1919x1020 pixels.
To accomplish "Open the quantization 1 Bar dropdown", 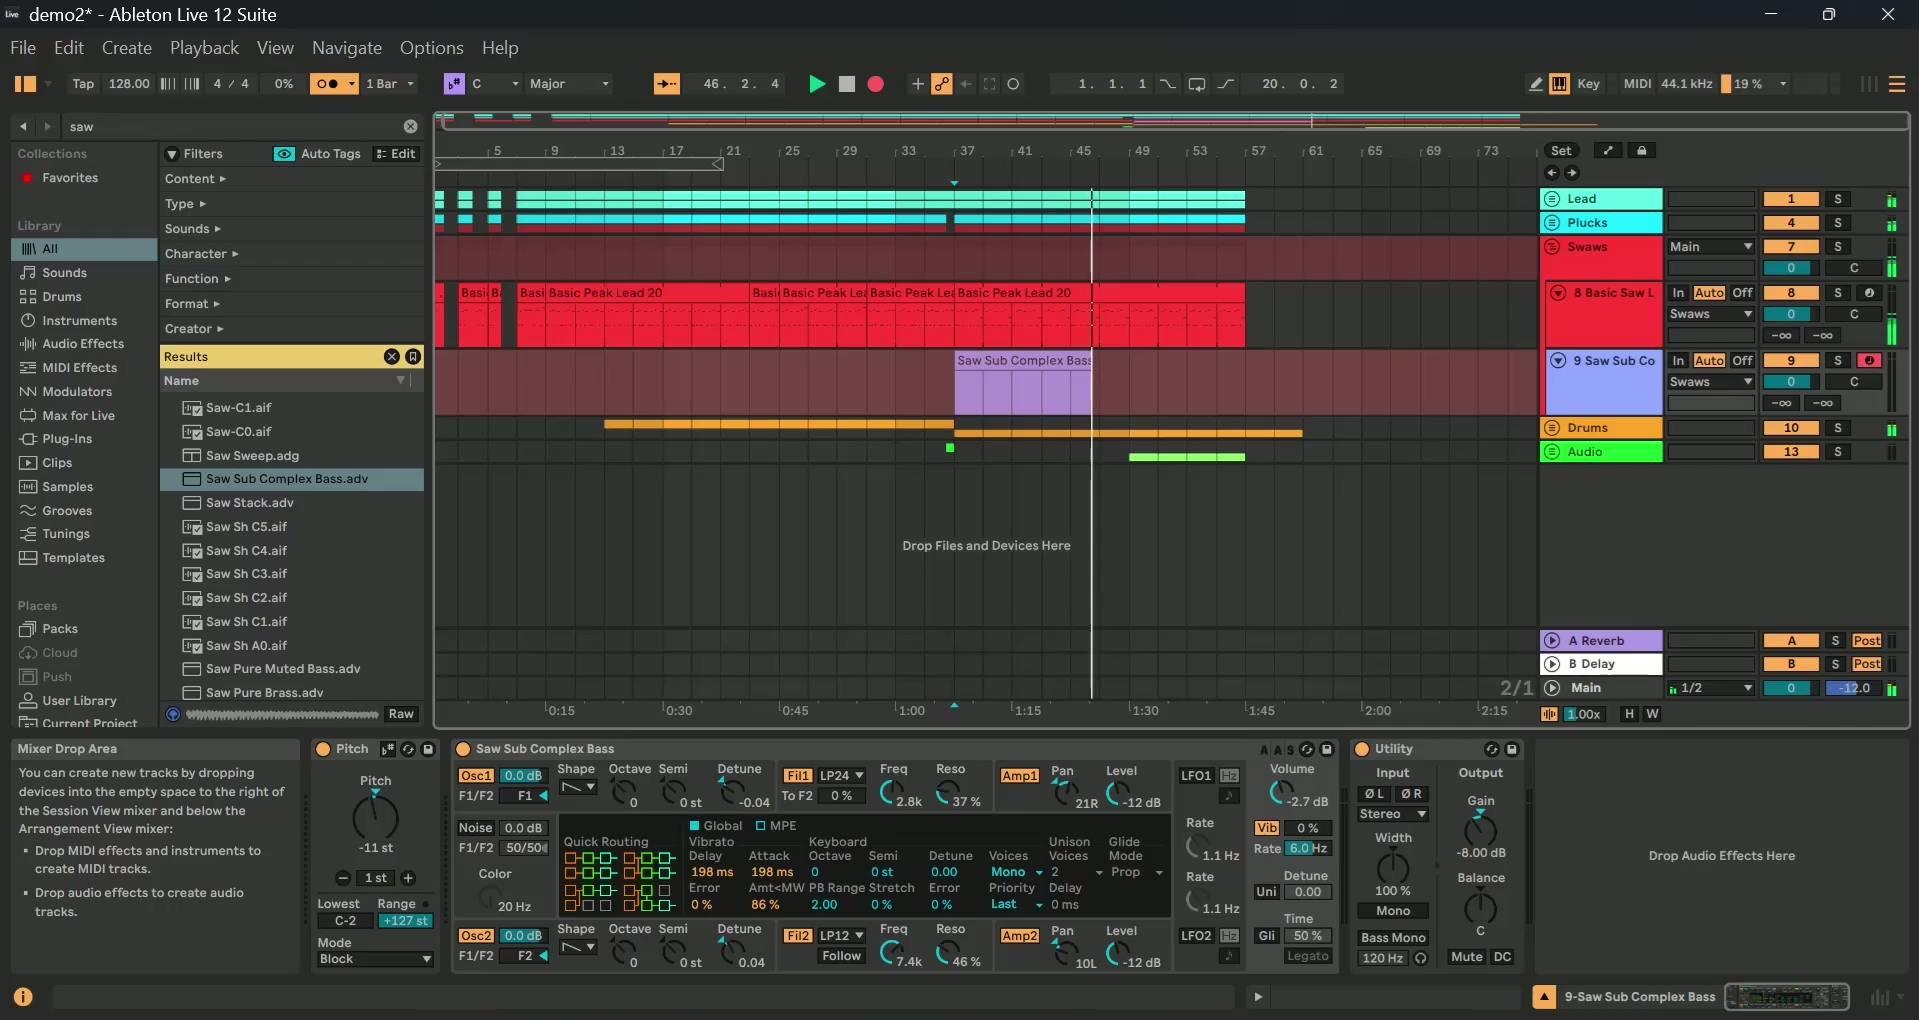I will (x=390, y=84).
